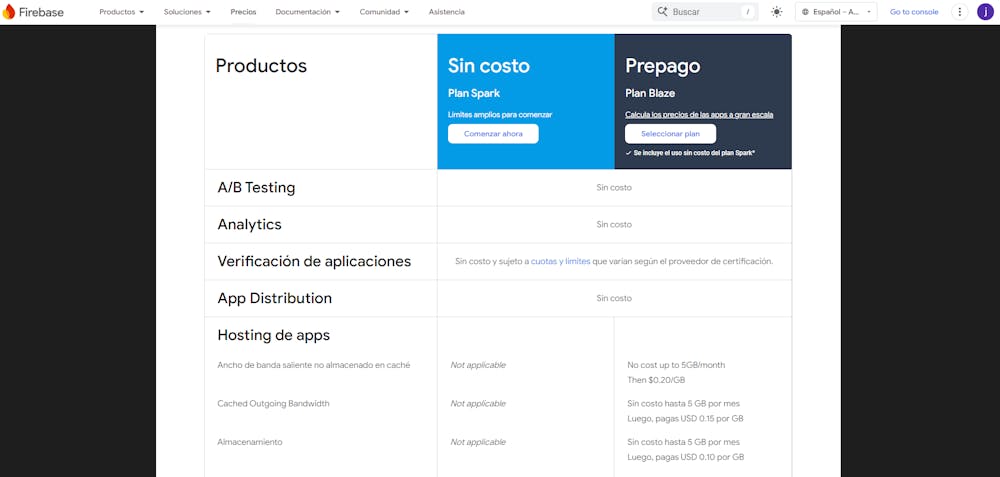Click the search magnifier icon
This screenshot has height=477, width=1000.
coord(662,12)
